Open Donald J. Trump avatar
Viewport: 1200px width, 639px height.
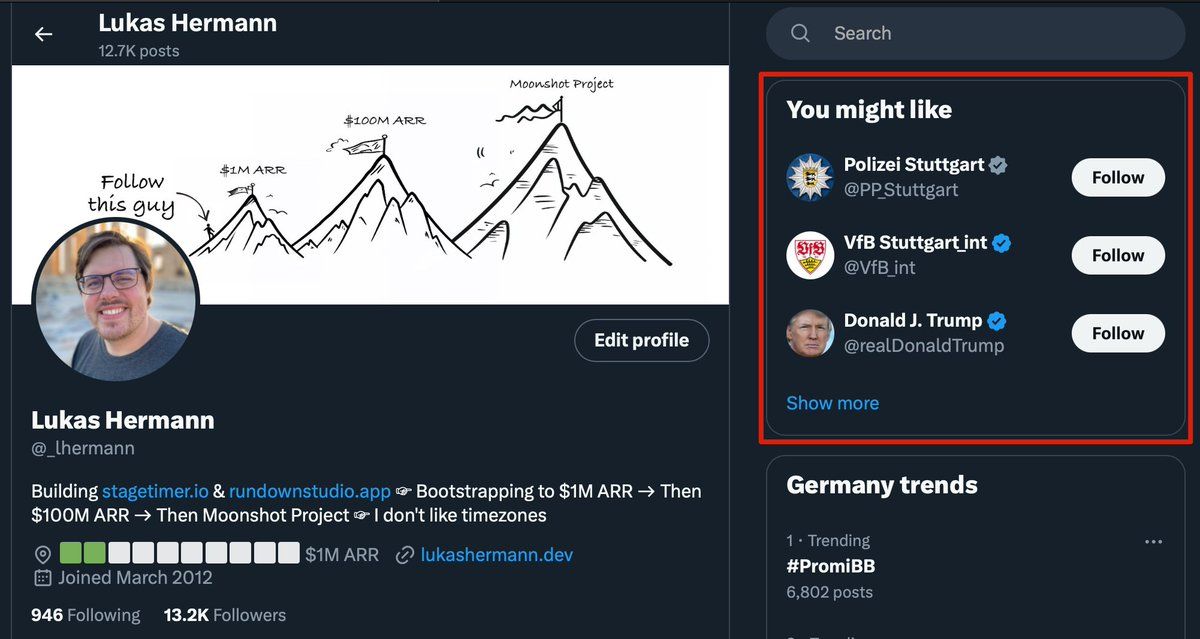[x=810, y=333]
